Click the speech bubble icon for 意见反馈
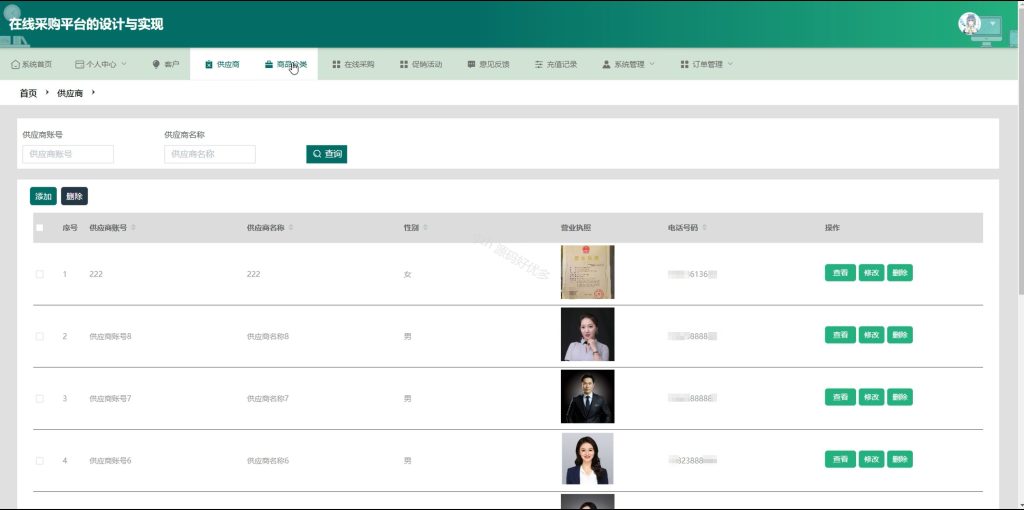This screenshot has width=1024, height=510. (472, 65)
